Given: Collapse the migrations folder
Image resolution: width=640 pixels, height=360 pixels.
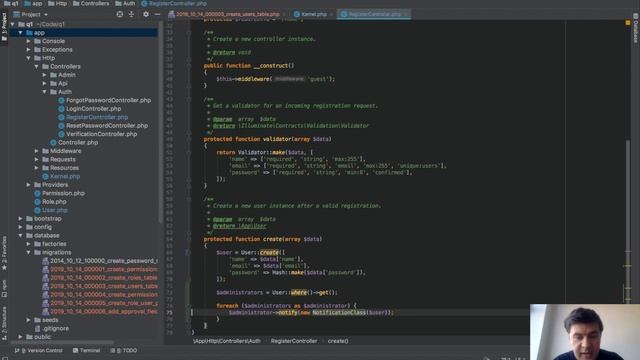Looking at the screenshot, I should point(29,252).
